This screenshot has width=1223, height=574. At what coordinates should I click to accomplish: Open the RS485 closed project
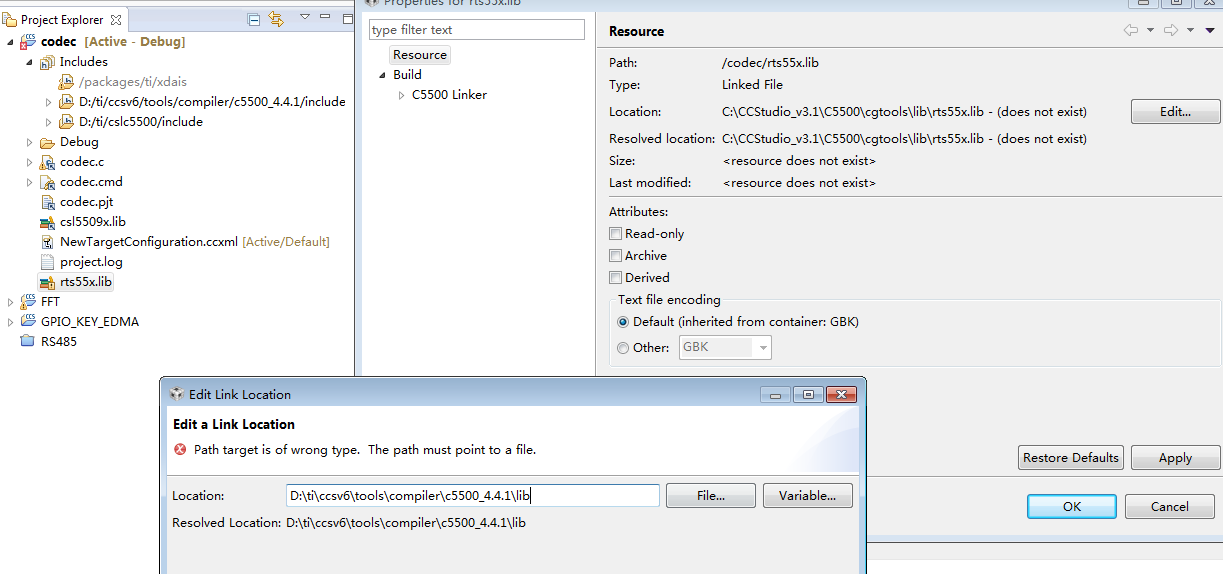click(x=58, y=342)
